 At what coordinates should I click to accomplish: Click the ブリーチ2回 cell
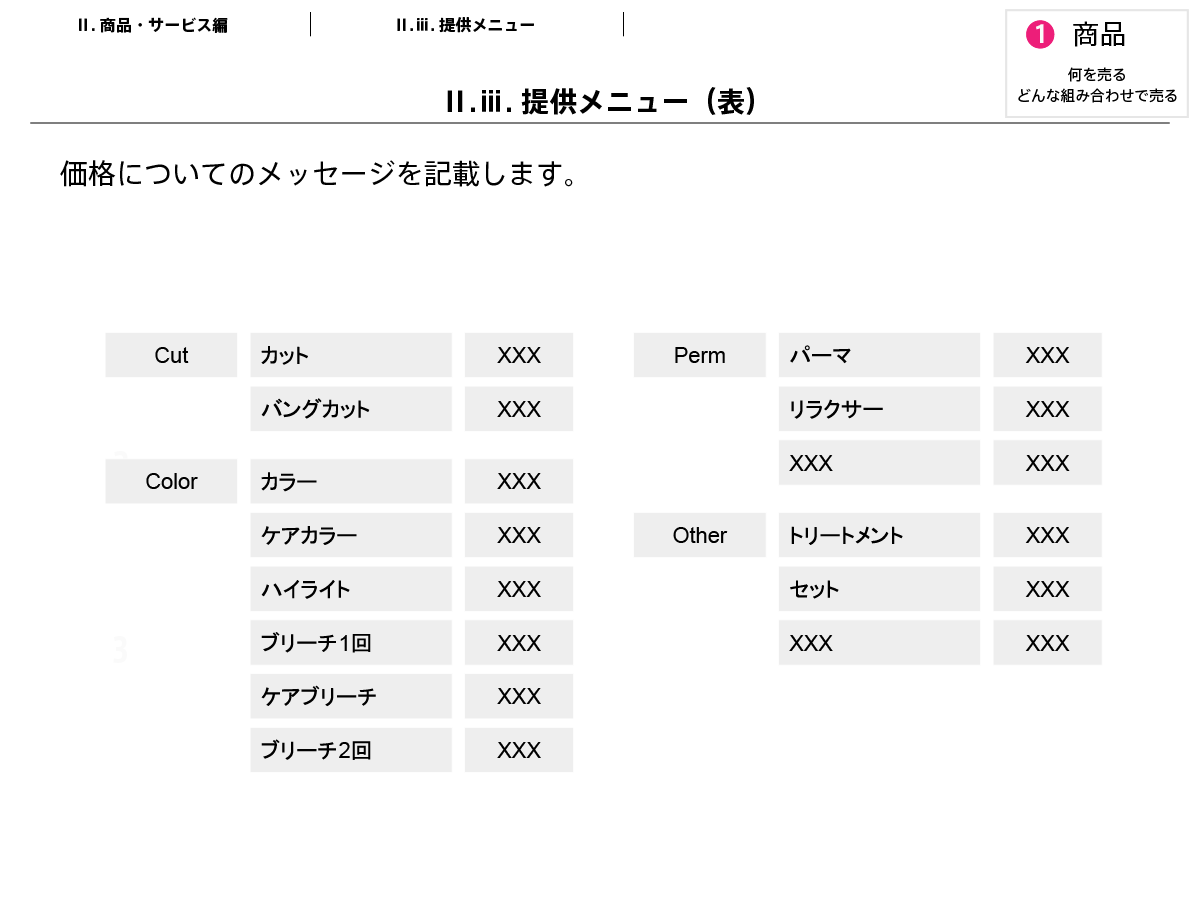click(x=350, y=750)
